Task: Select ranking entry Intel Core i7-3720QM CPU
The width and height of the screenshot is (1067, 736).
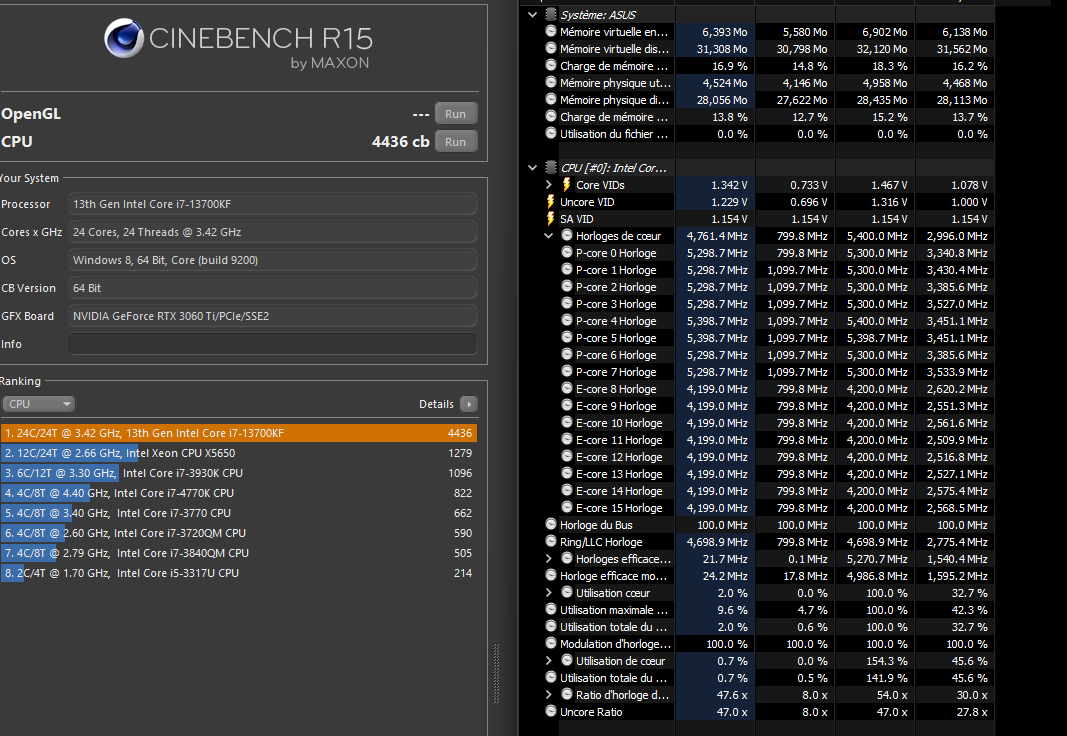Action: [238, 533]
